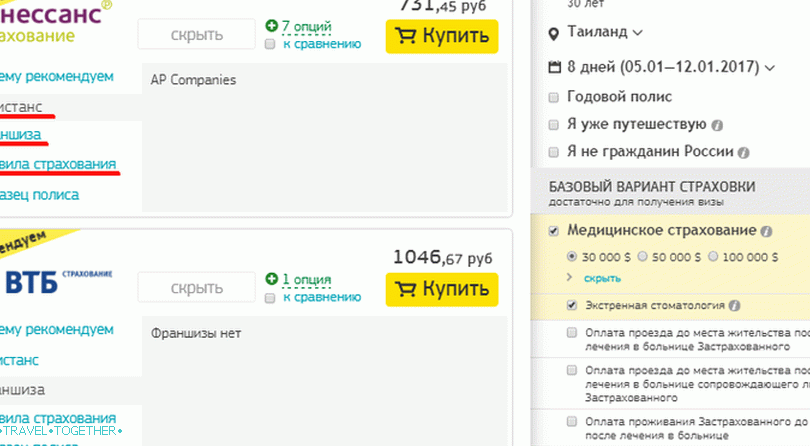Image resolution: width=810 pixels, height=446 pixels.
Task: Enable the 'Годовой полис' checkbox
Action: click(x=555, y=97)
